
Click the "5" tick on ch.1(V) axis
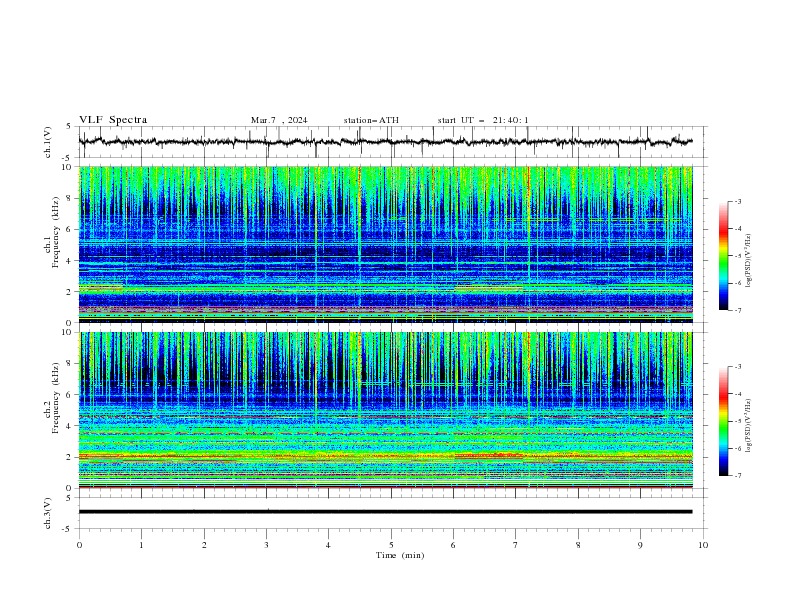click(69, 126)
